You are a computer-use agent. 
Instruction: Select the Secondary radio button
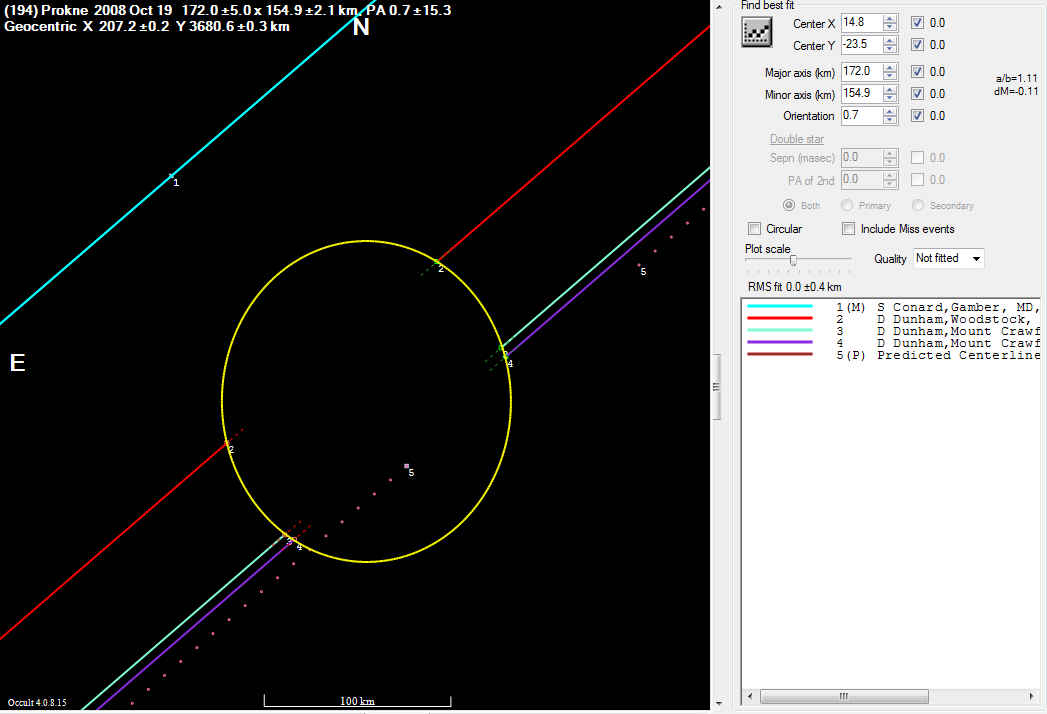[x=918, y=205]
